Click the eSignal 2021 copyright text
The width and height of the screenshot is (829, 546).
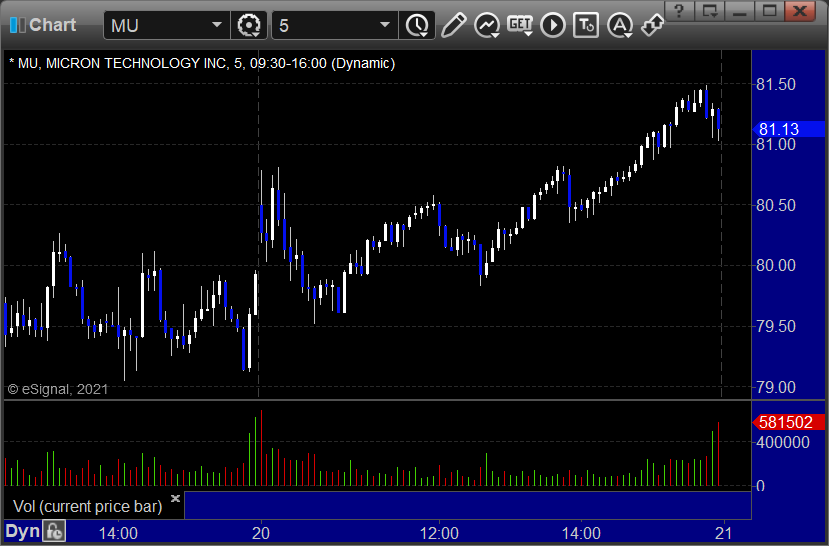(58, 390)
